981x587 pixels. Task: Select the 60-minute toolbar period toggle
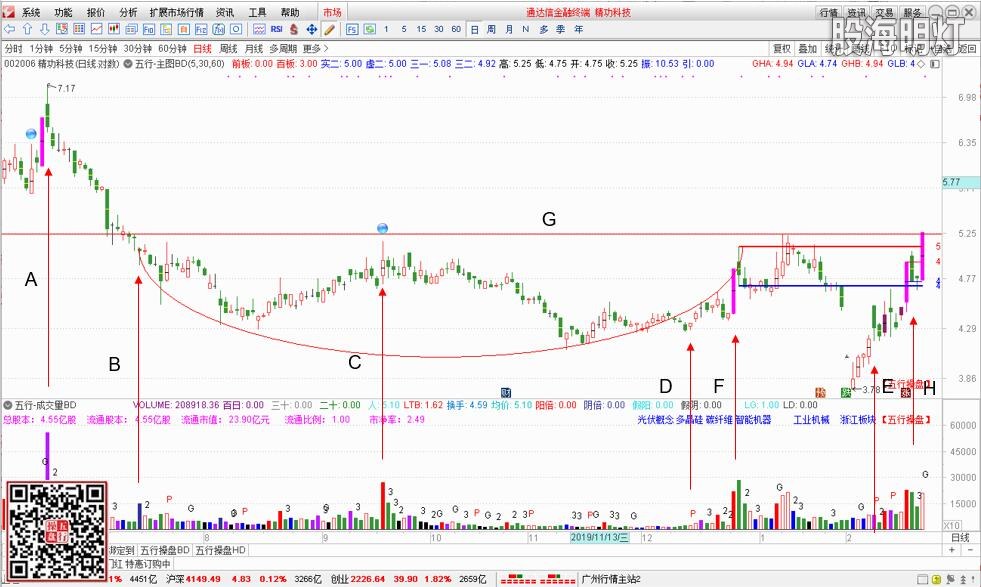pos(456,29)
